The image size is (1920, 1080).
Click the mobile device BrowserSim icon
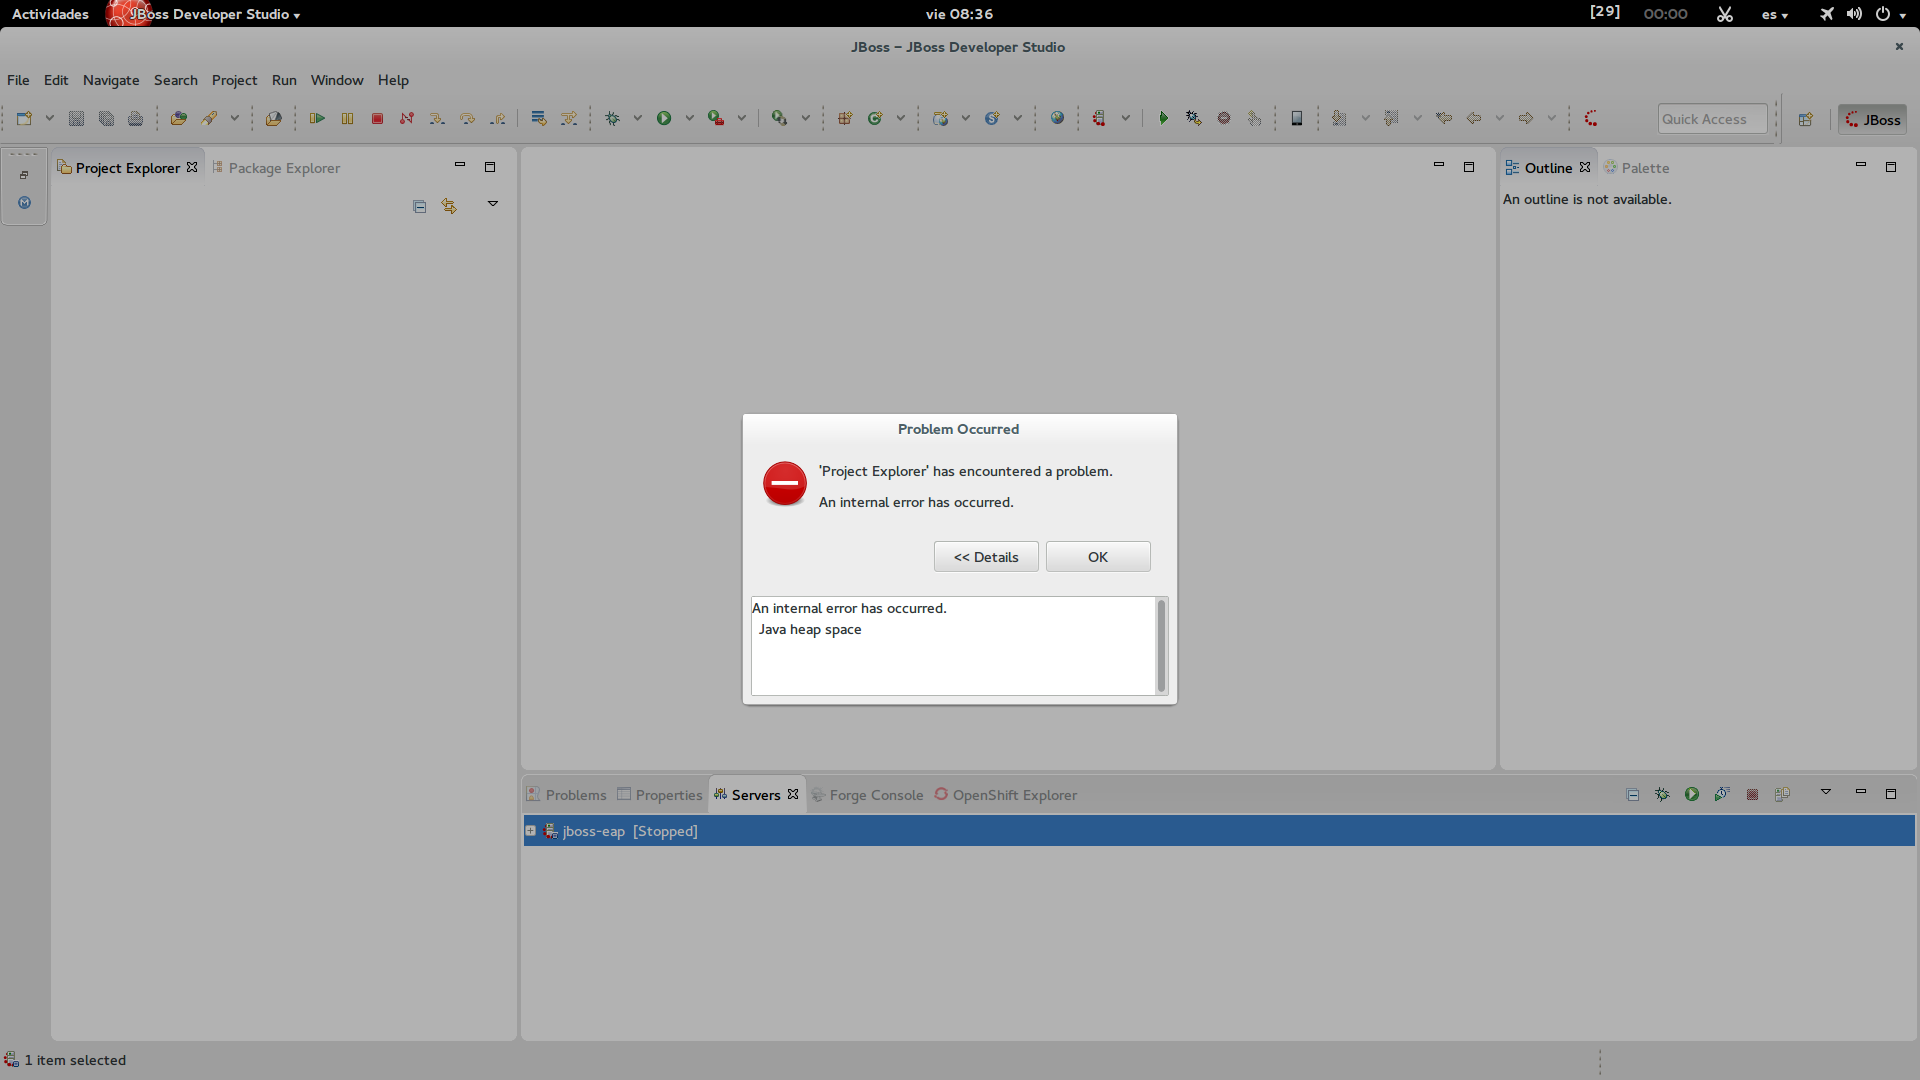(1297, 118)
